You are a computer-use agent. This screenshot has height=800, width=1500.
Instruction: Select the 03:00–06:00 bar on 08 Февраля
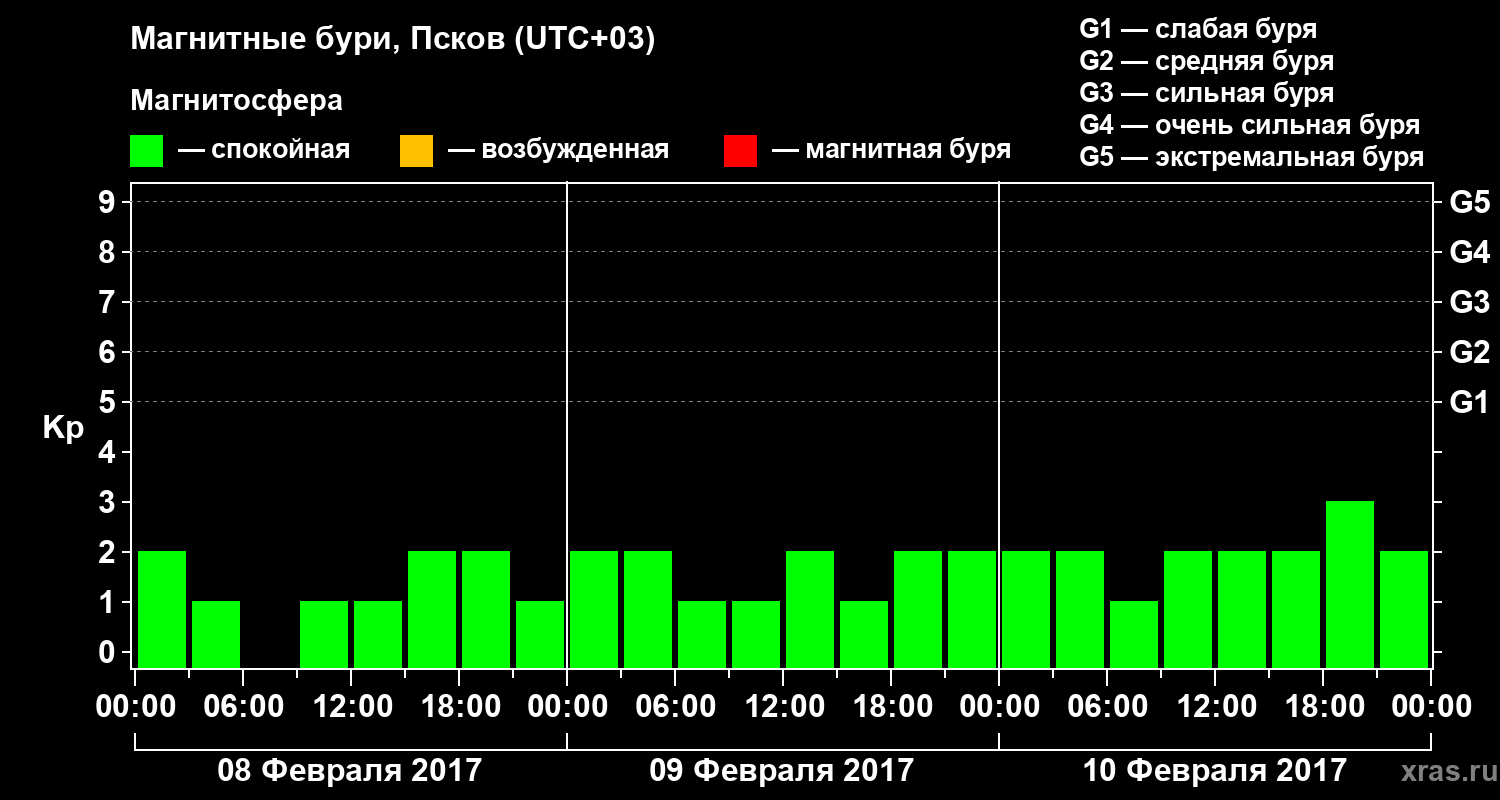pos(216,634)
